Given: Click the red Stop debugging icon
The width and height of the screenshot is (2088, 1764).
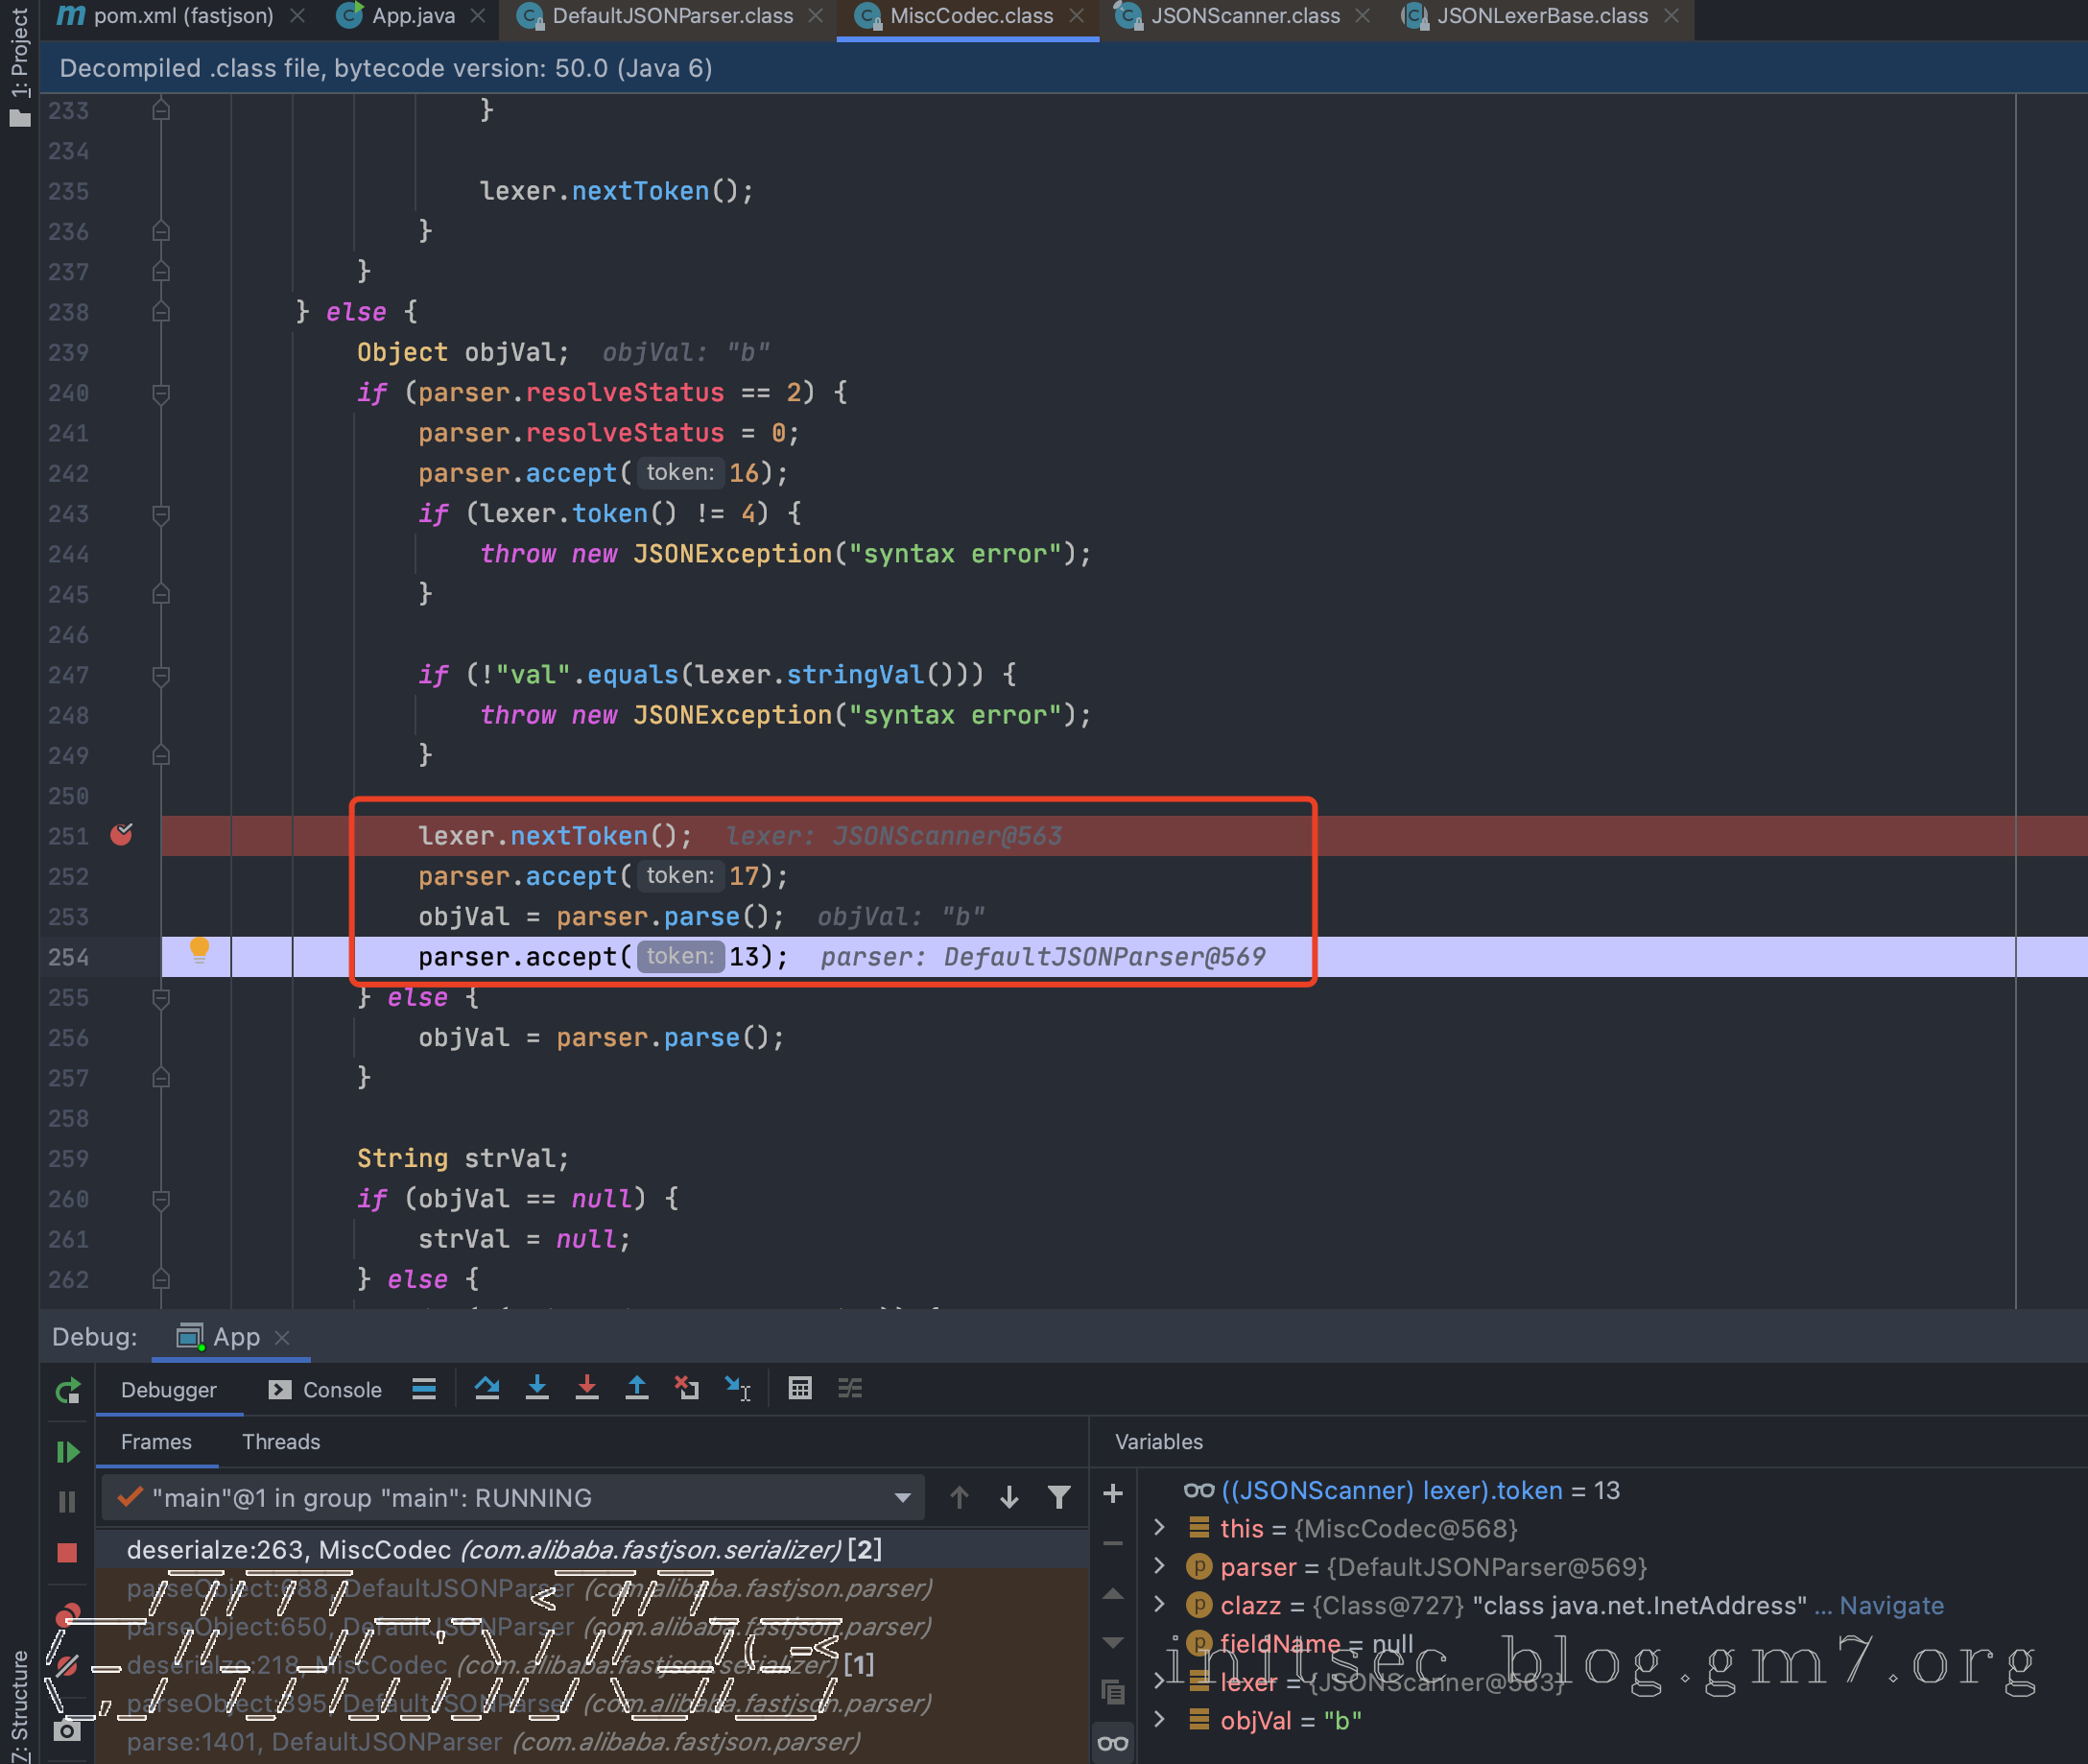Looking at the screenshot, I should point(67,1552).
